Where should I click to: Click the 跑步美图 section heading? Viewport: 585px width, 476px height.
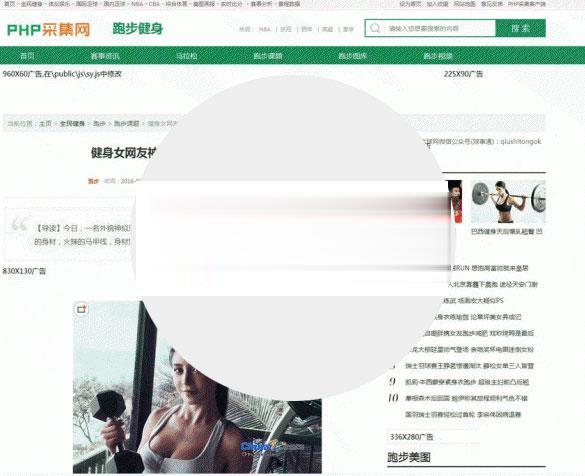[409, 457]
